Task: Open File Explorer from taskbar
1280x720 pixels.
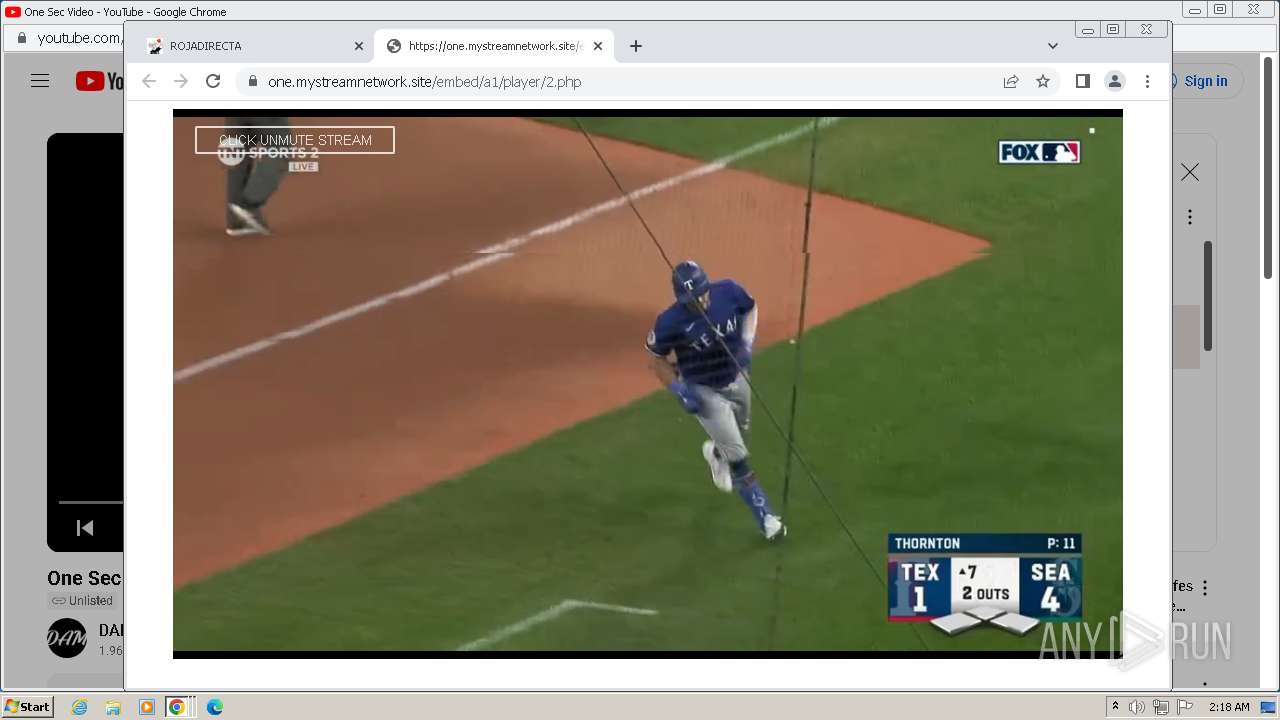Action: [113, 707]
